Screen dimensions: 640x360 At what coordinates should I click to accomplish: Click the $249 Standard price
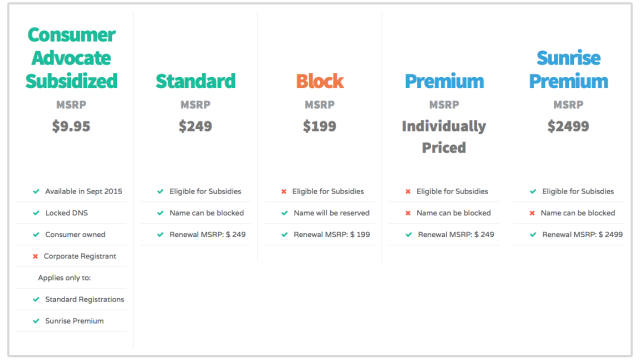point(196,126)
